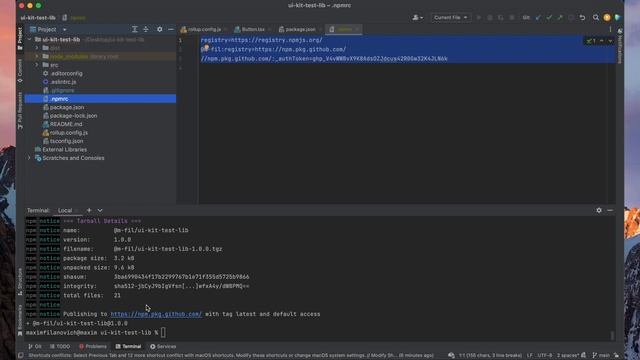Open the npm.pkg.github.com link in terminal
Image resolution: width=640 pixels, height=360 pixels.
point(156,314)
